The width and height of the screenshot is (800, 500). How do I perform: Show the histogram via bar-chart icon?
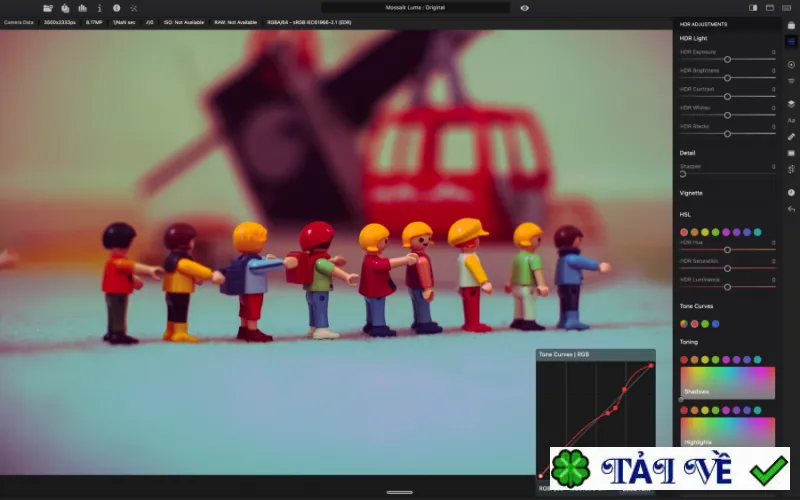(x=83, y=8)
